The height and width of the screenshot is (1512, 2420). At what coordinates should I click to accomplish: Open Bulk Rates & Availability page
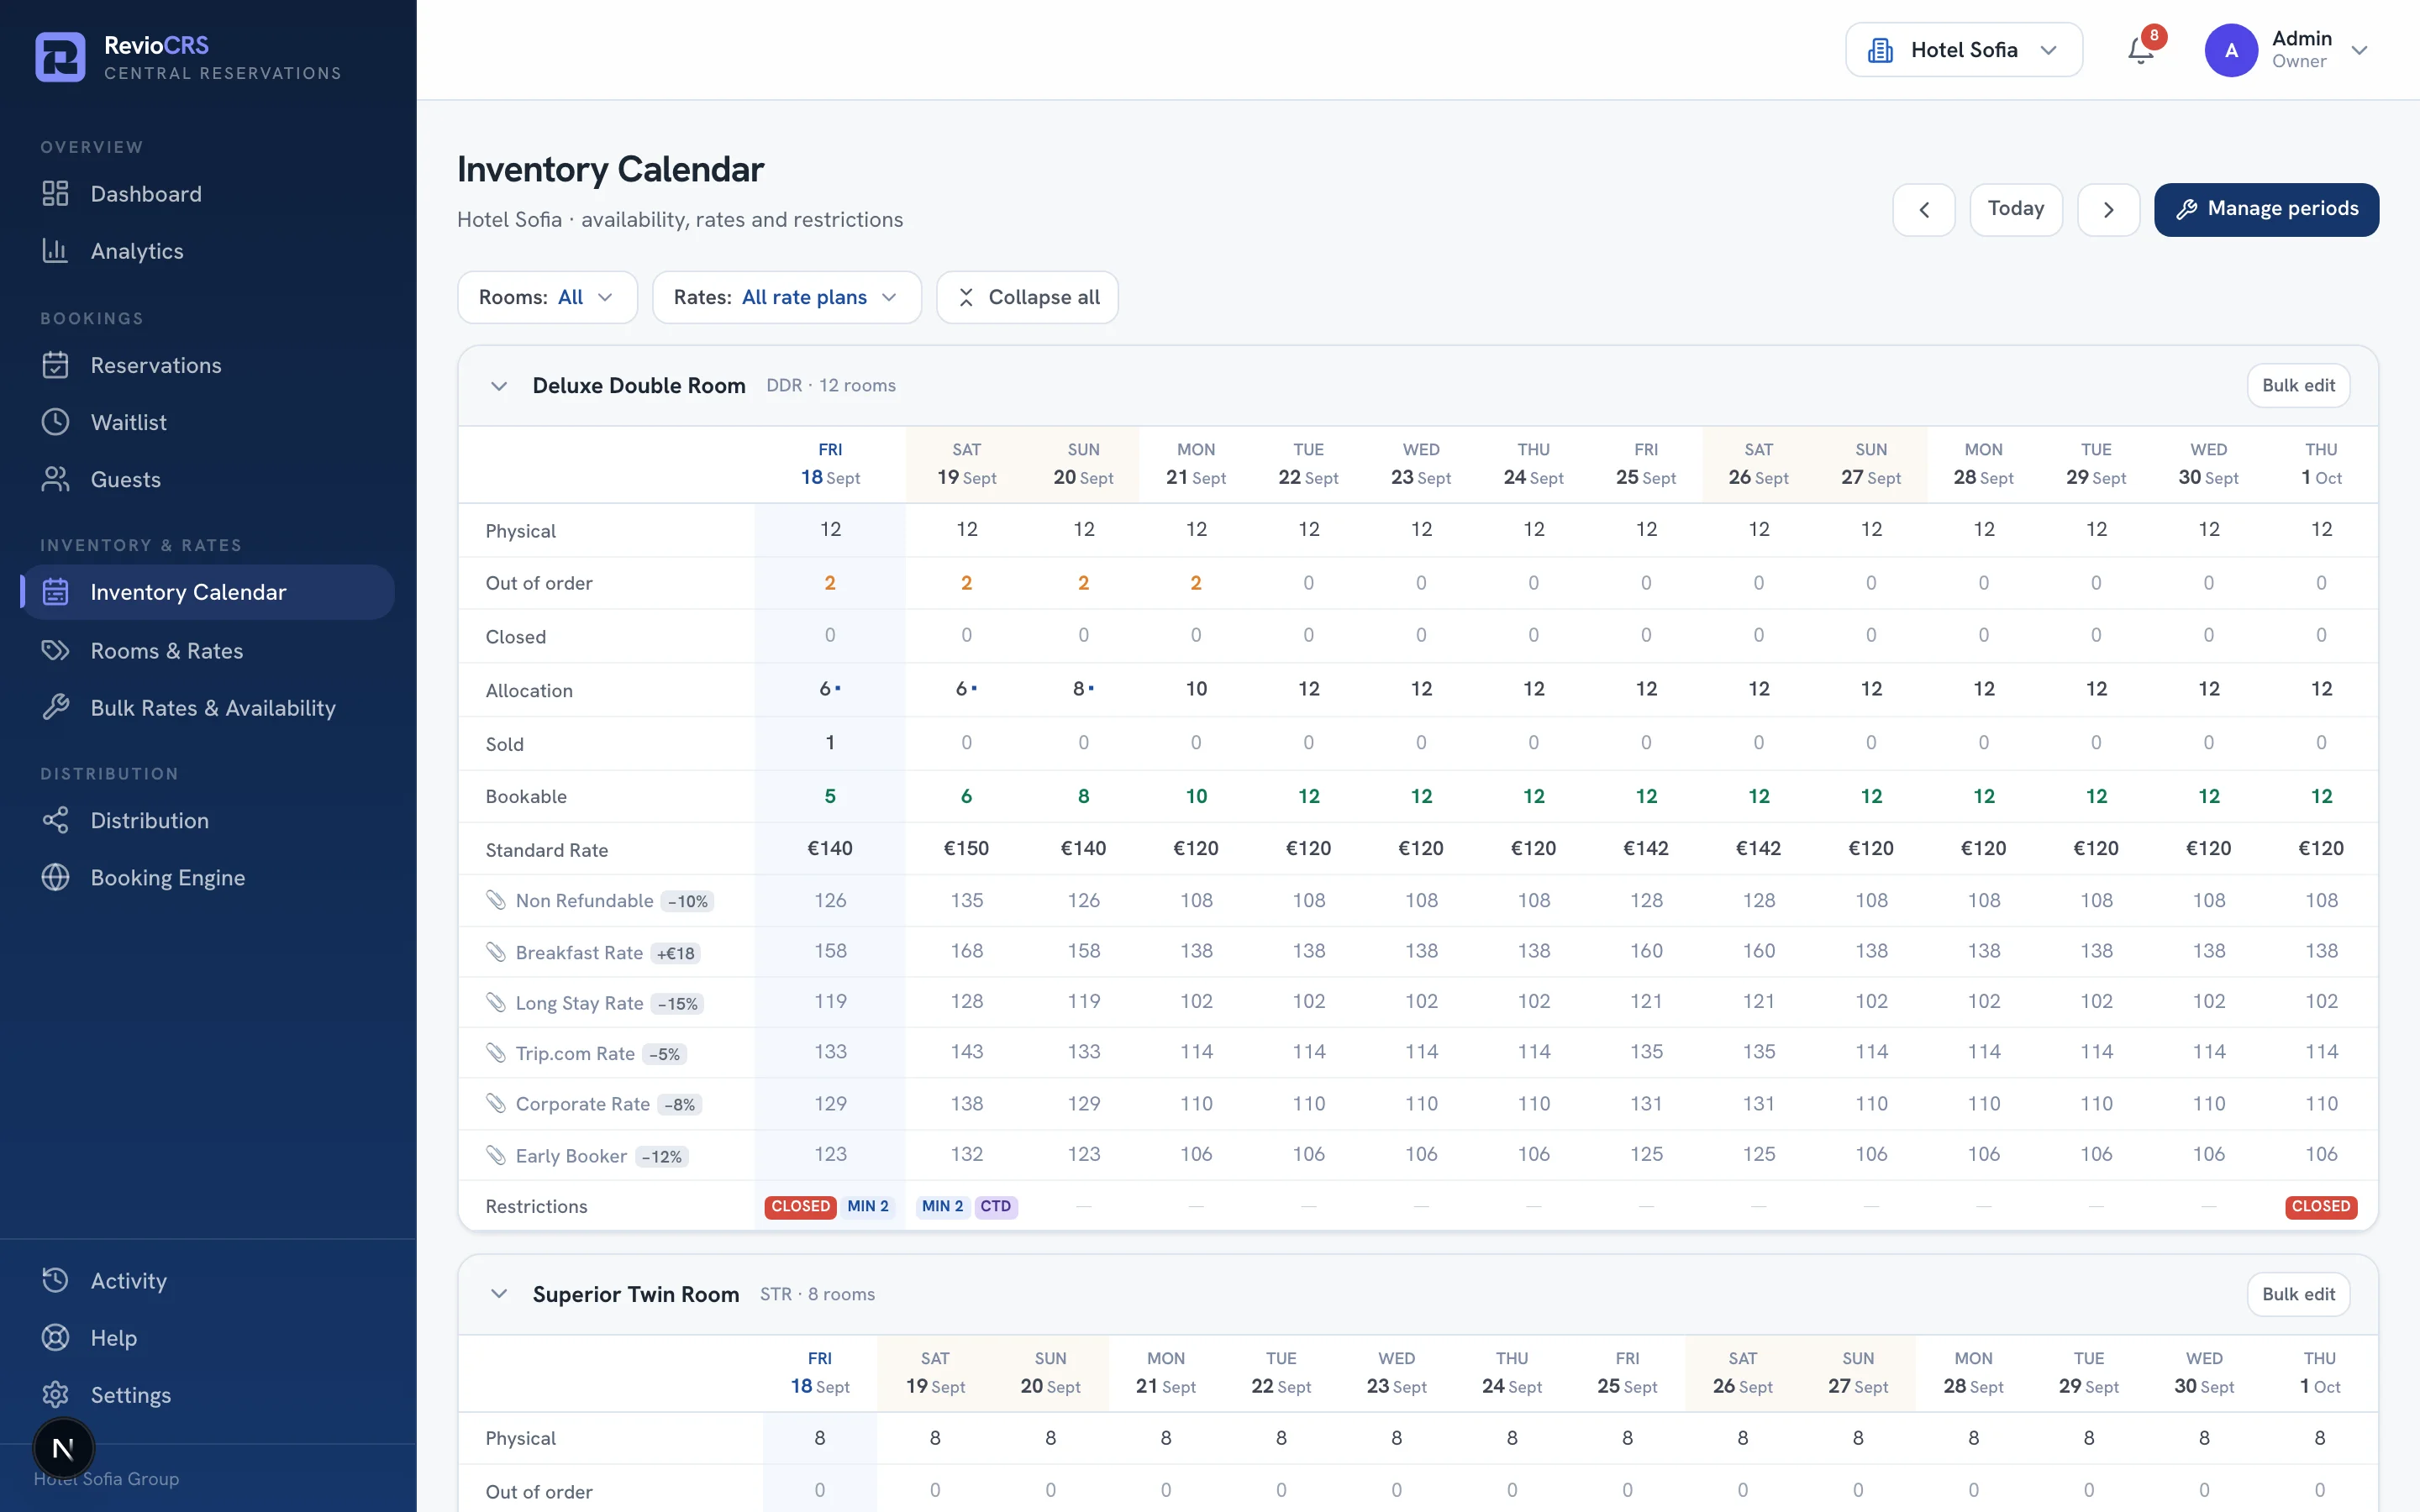point(207,708)
